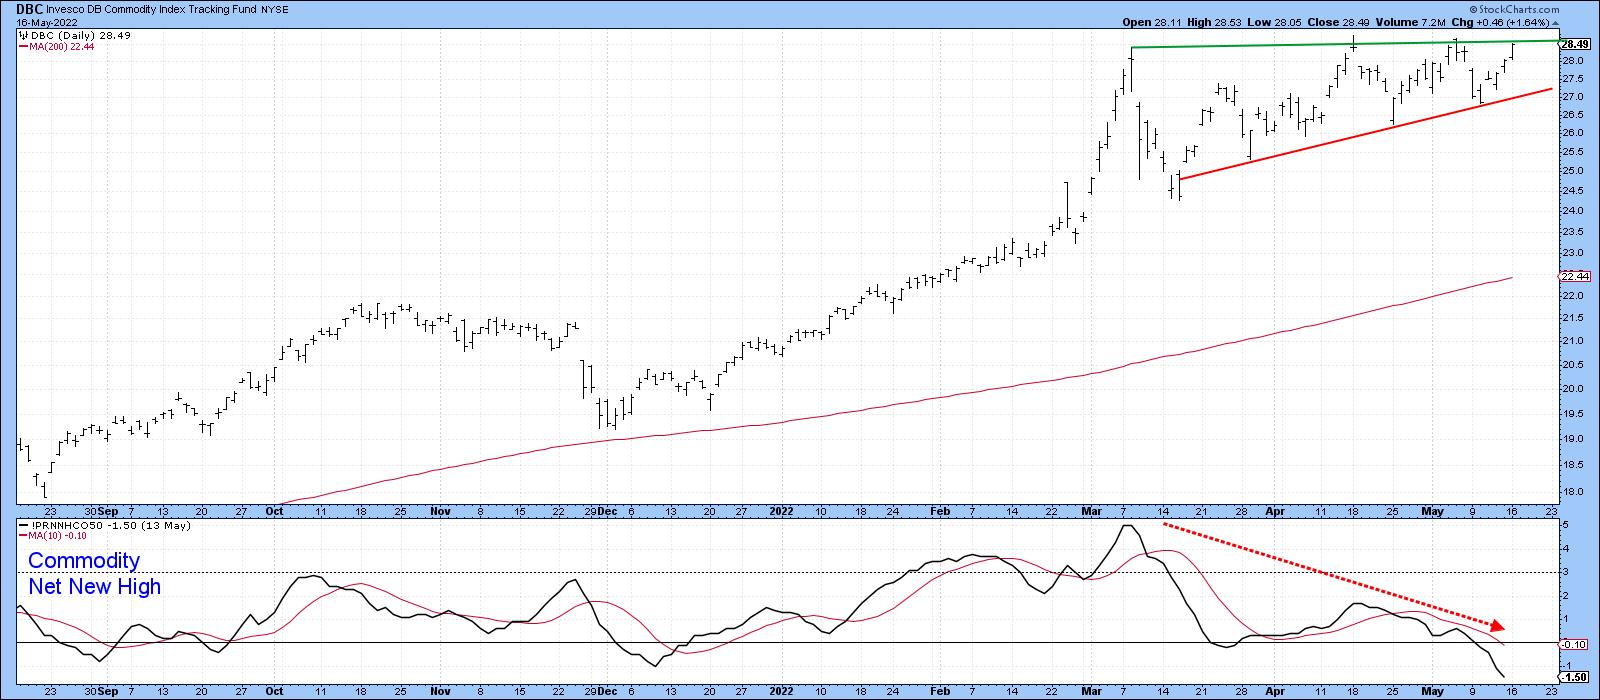Click the 'Close 28.49' value in the header

1336,22
